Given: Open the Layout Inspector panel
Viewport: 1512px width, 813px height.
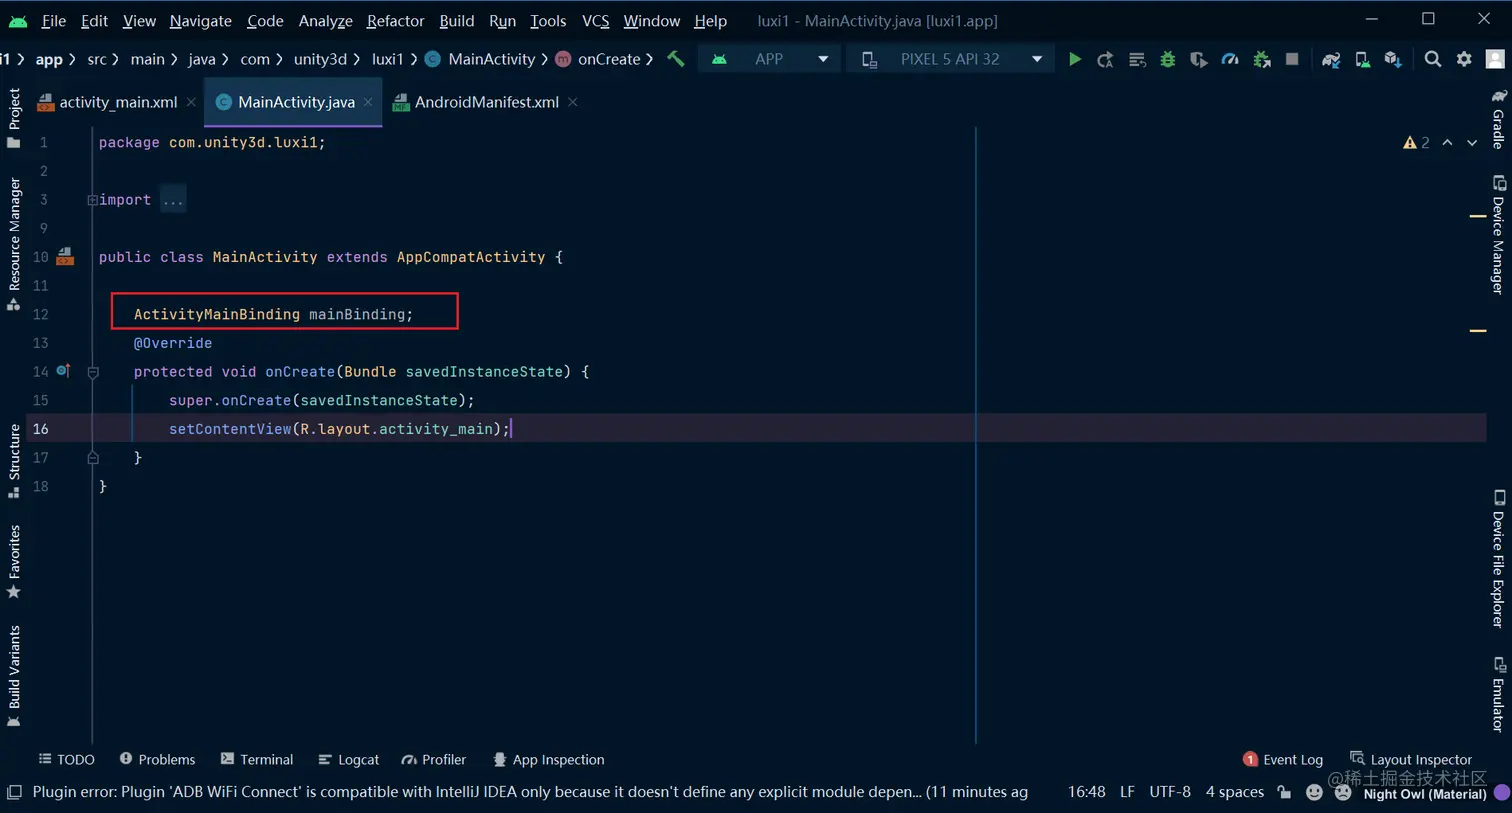Looking at the screenshot, I should click(1411, 760).
